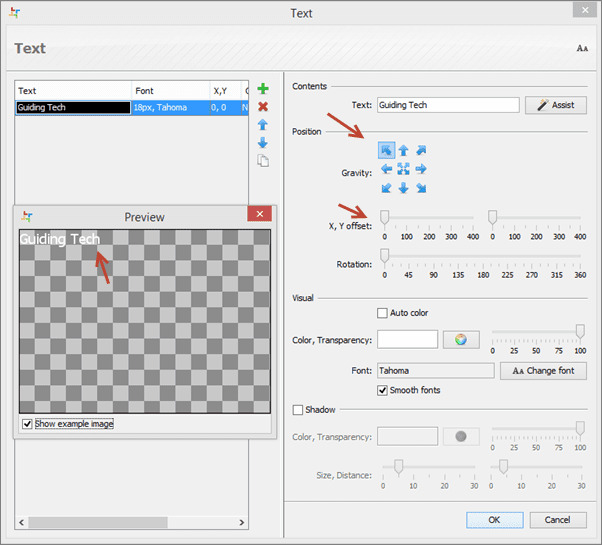Duplicate the selected text entry
This screenshot has height=545, width=602.
[263, 161]
